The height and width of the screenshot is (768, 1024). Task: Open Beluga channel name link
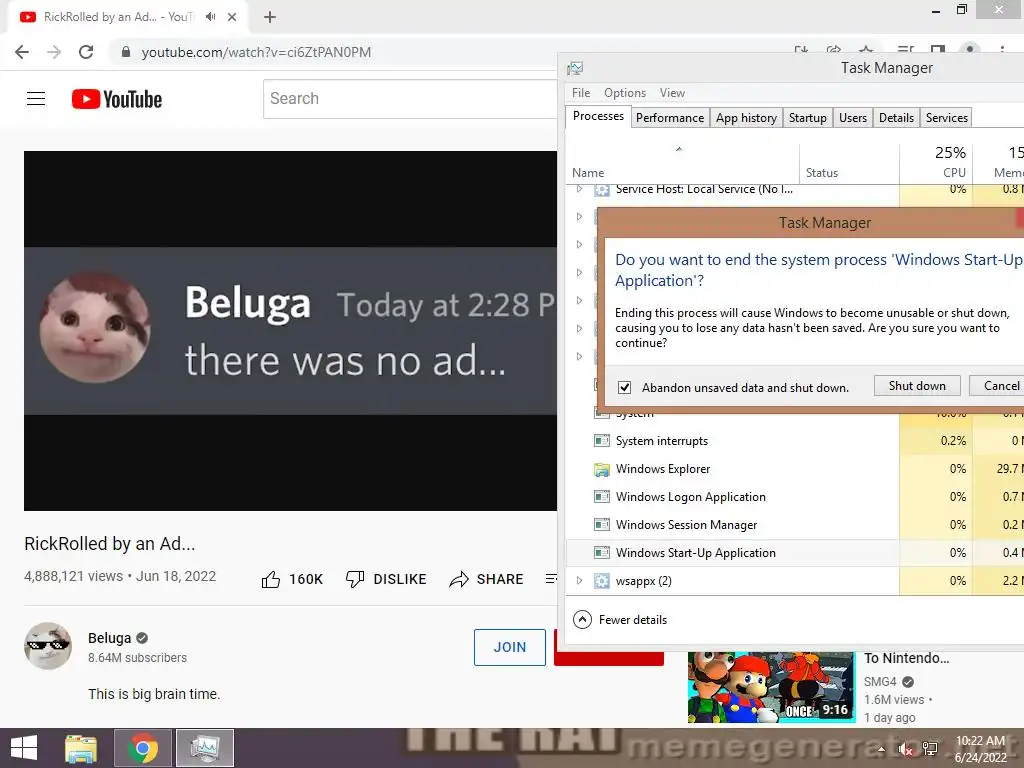click(110, 638)
